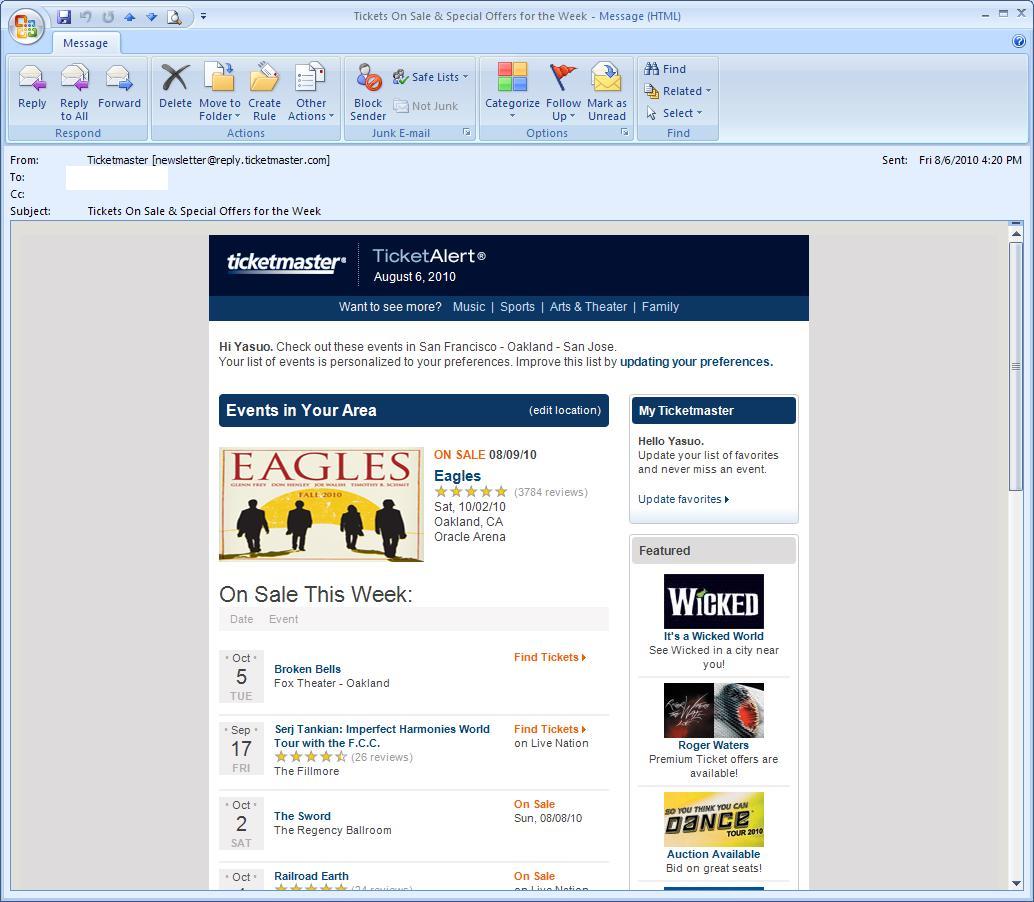Open Junk E-mail options dialog launcher
The height and width of the screenshot is (902, 1034).
467,133
